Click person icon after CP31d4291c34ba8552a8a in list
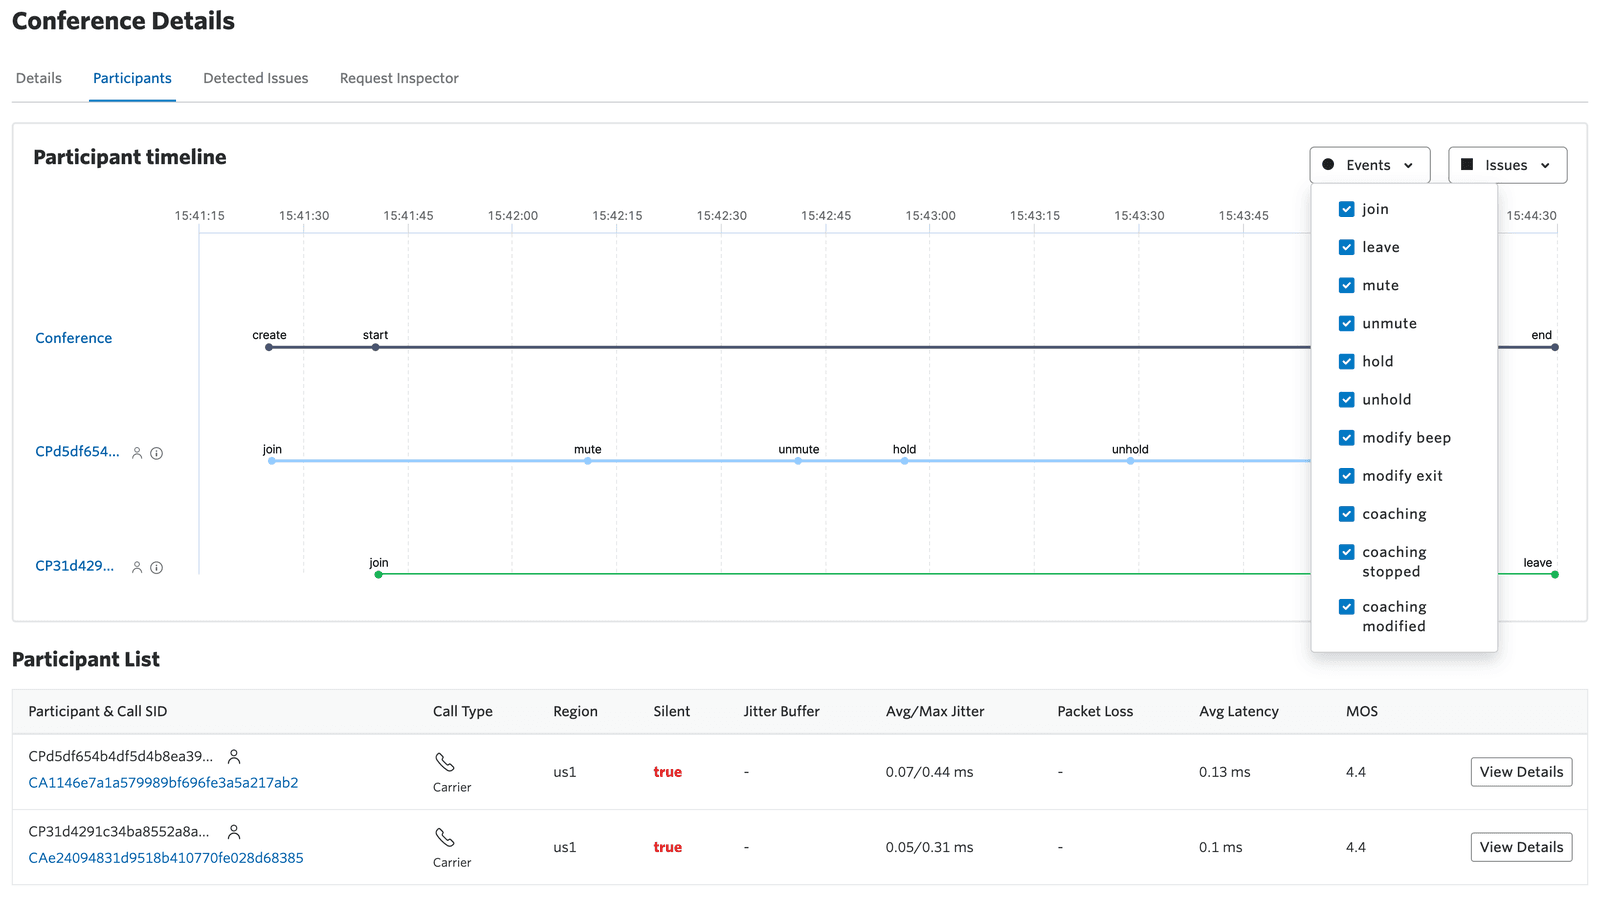The width and height of the screenshot is (1600, 897). (x=234, y=832)
